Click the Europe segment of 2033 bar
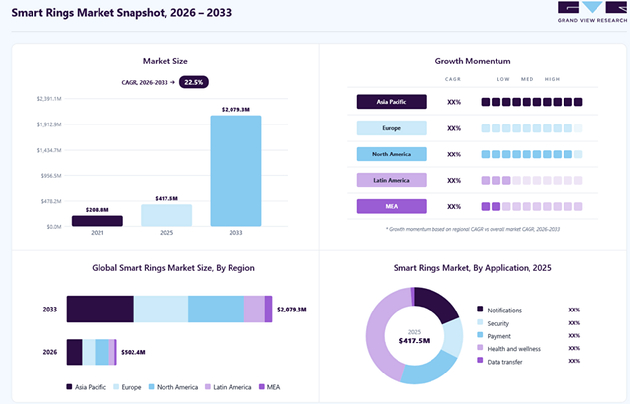630x404 pixels. pyautogui.click(x=161, y=309)
